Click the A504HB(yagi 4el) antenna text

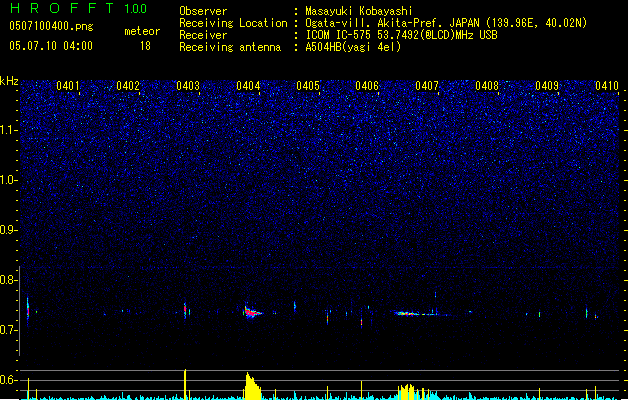(x=353, y=47)
